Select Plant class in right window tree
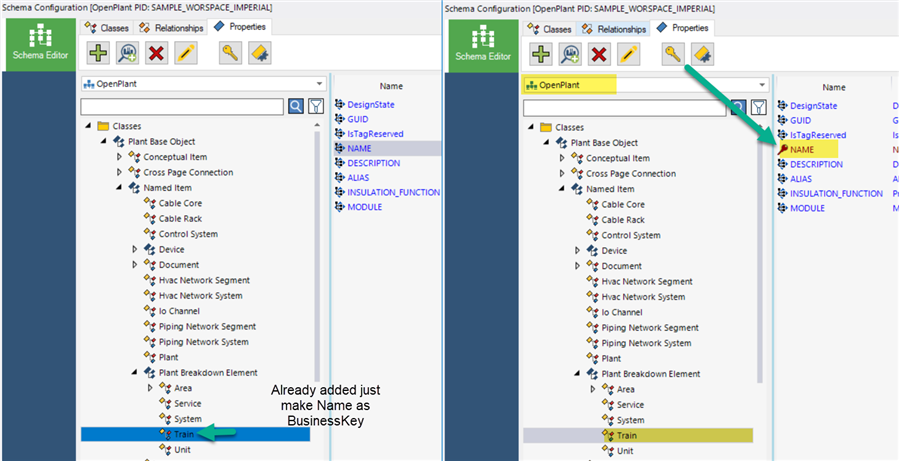The height and width of the screenshot is (461, 899). 611,358
